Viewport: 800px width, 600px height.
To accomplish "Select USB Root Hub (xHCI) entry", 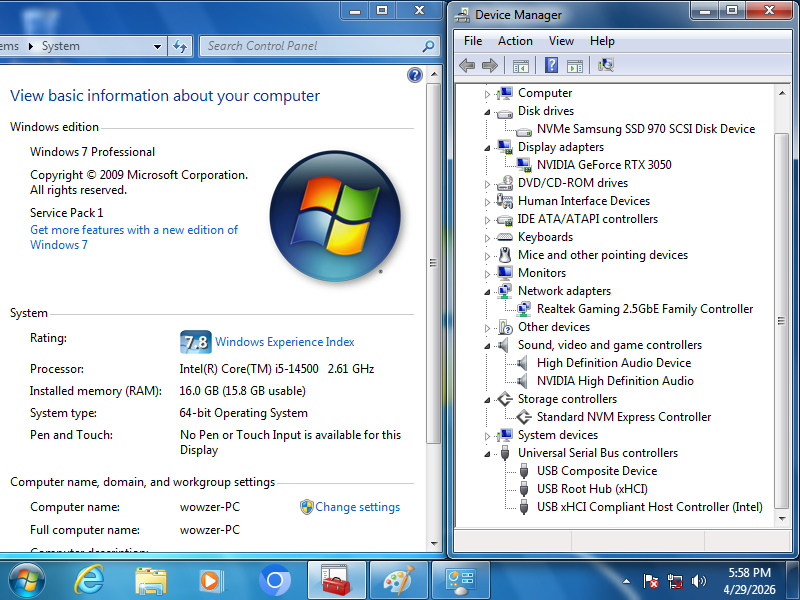I will 592,489.
